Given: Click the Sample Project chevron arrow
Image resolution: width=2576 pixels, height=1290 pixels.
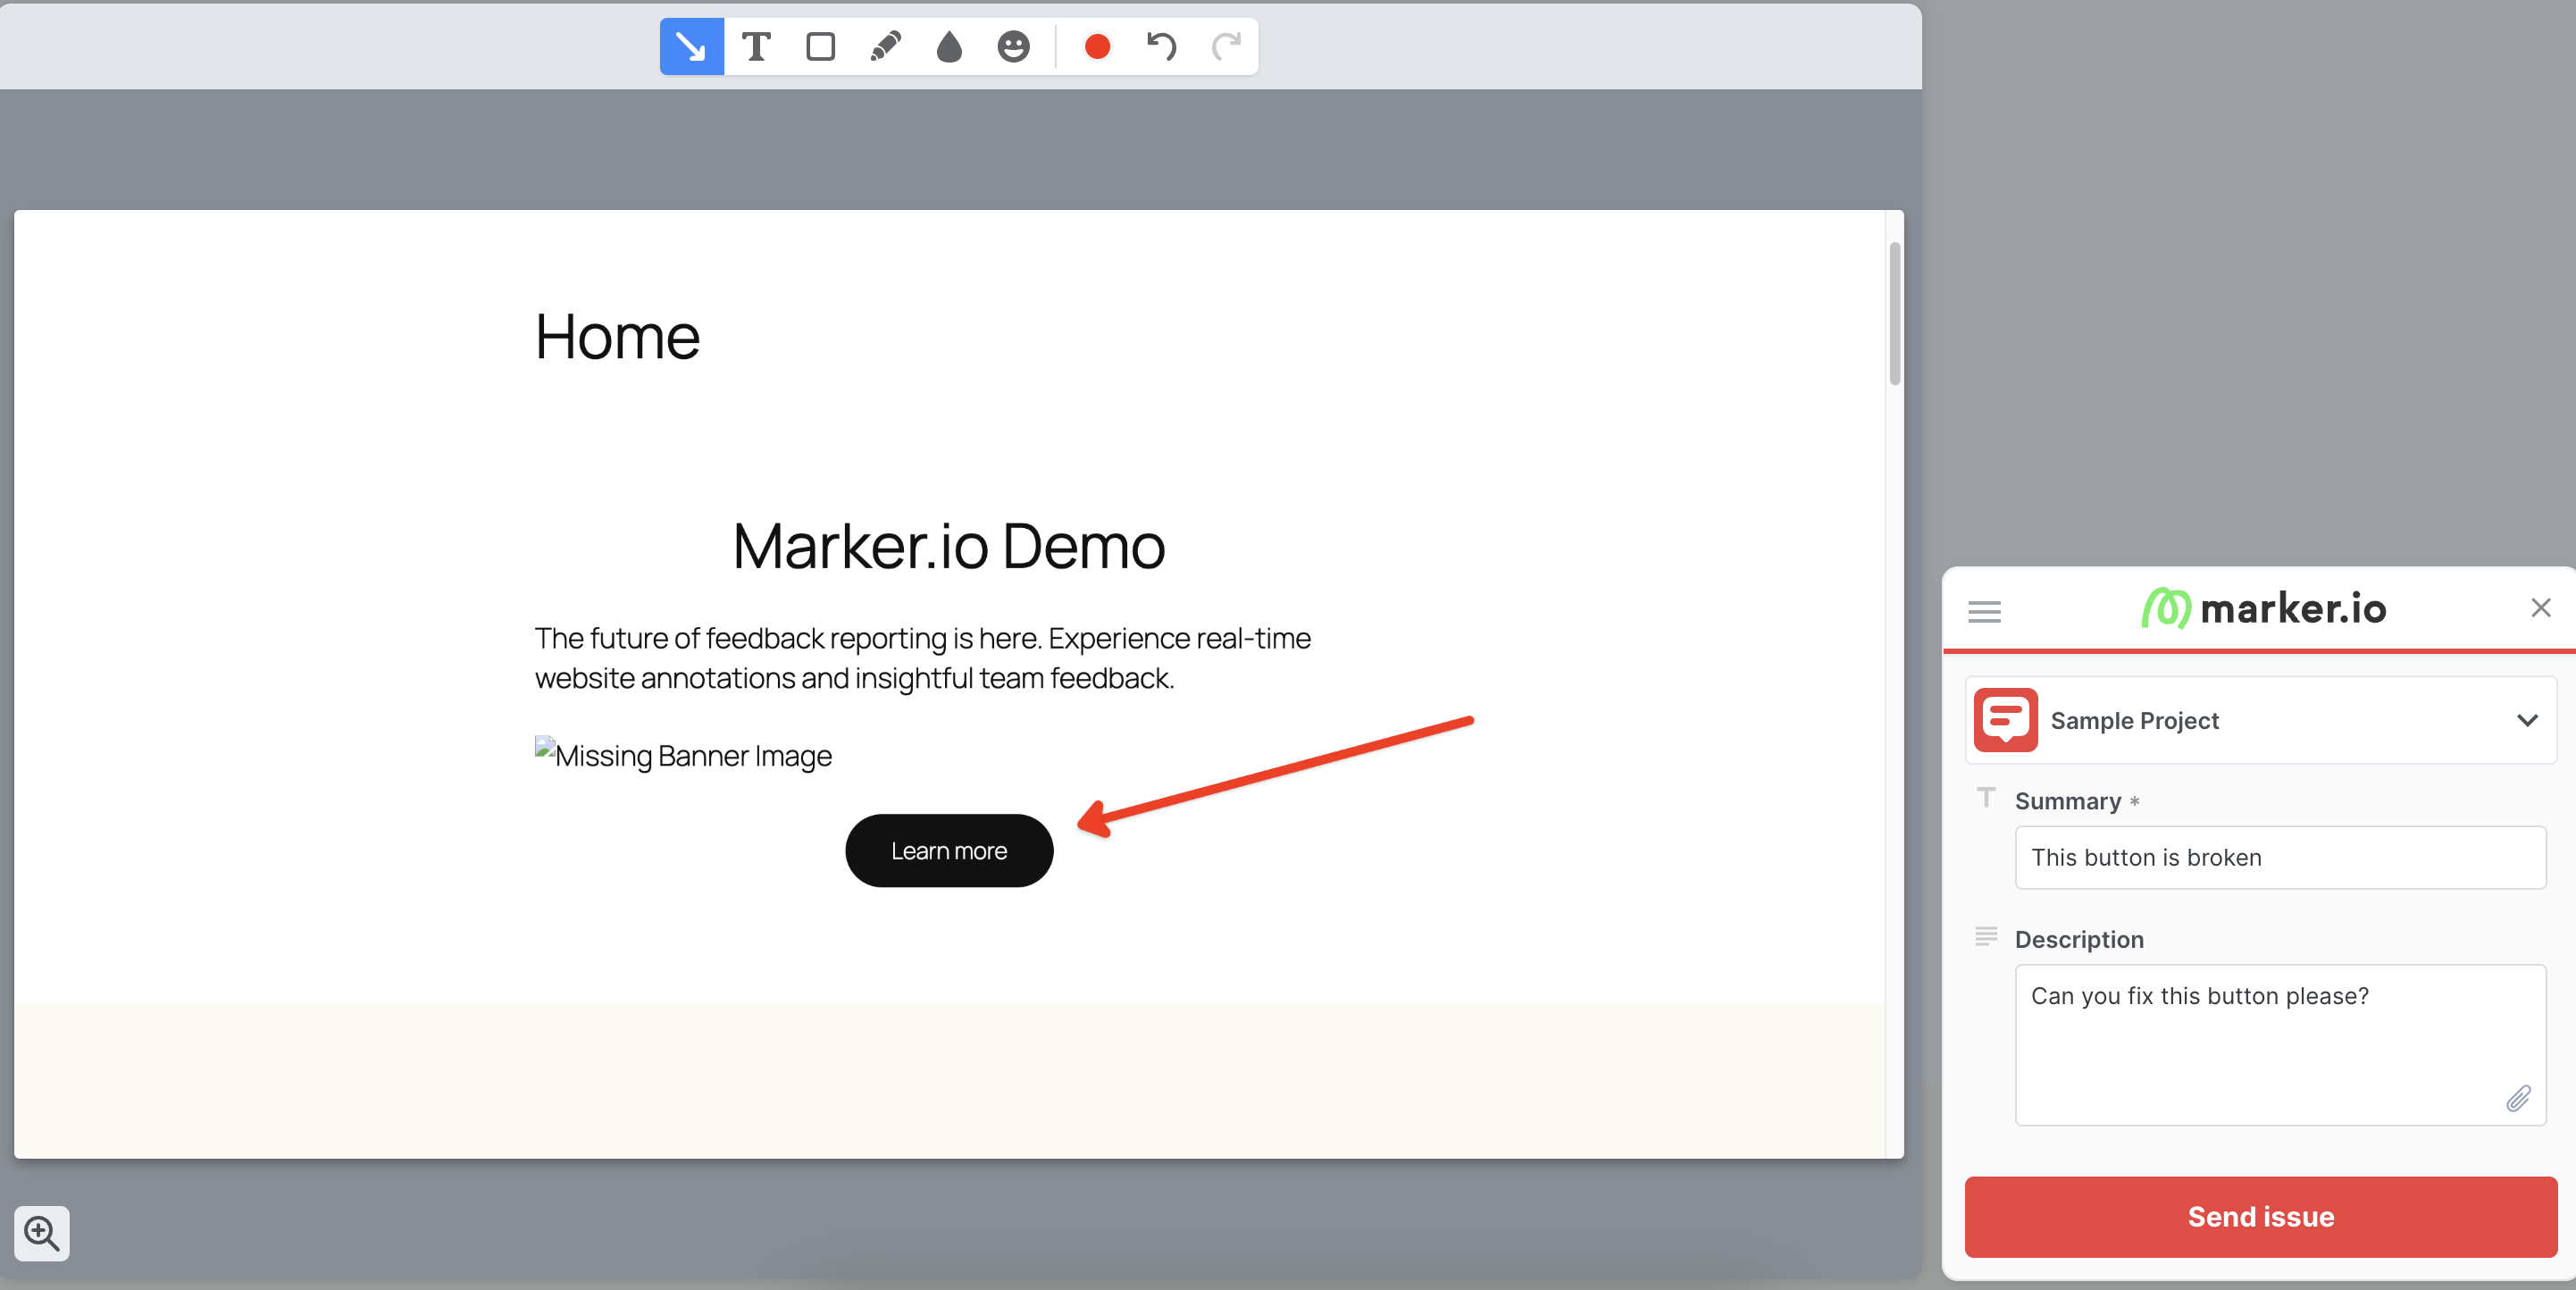Looking at the screenshot, I should click(x=2527, y=721).
